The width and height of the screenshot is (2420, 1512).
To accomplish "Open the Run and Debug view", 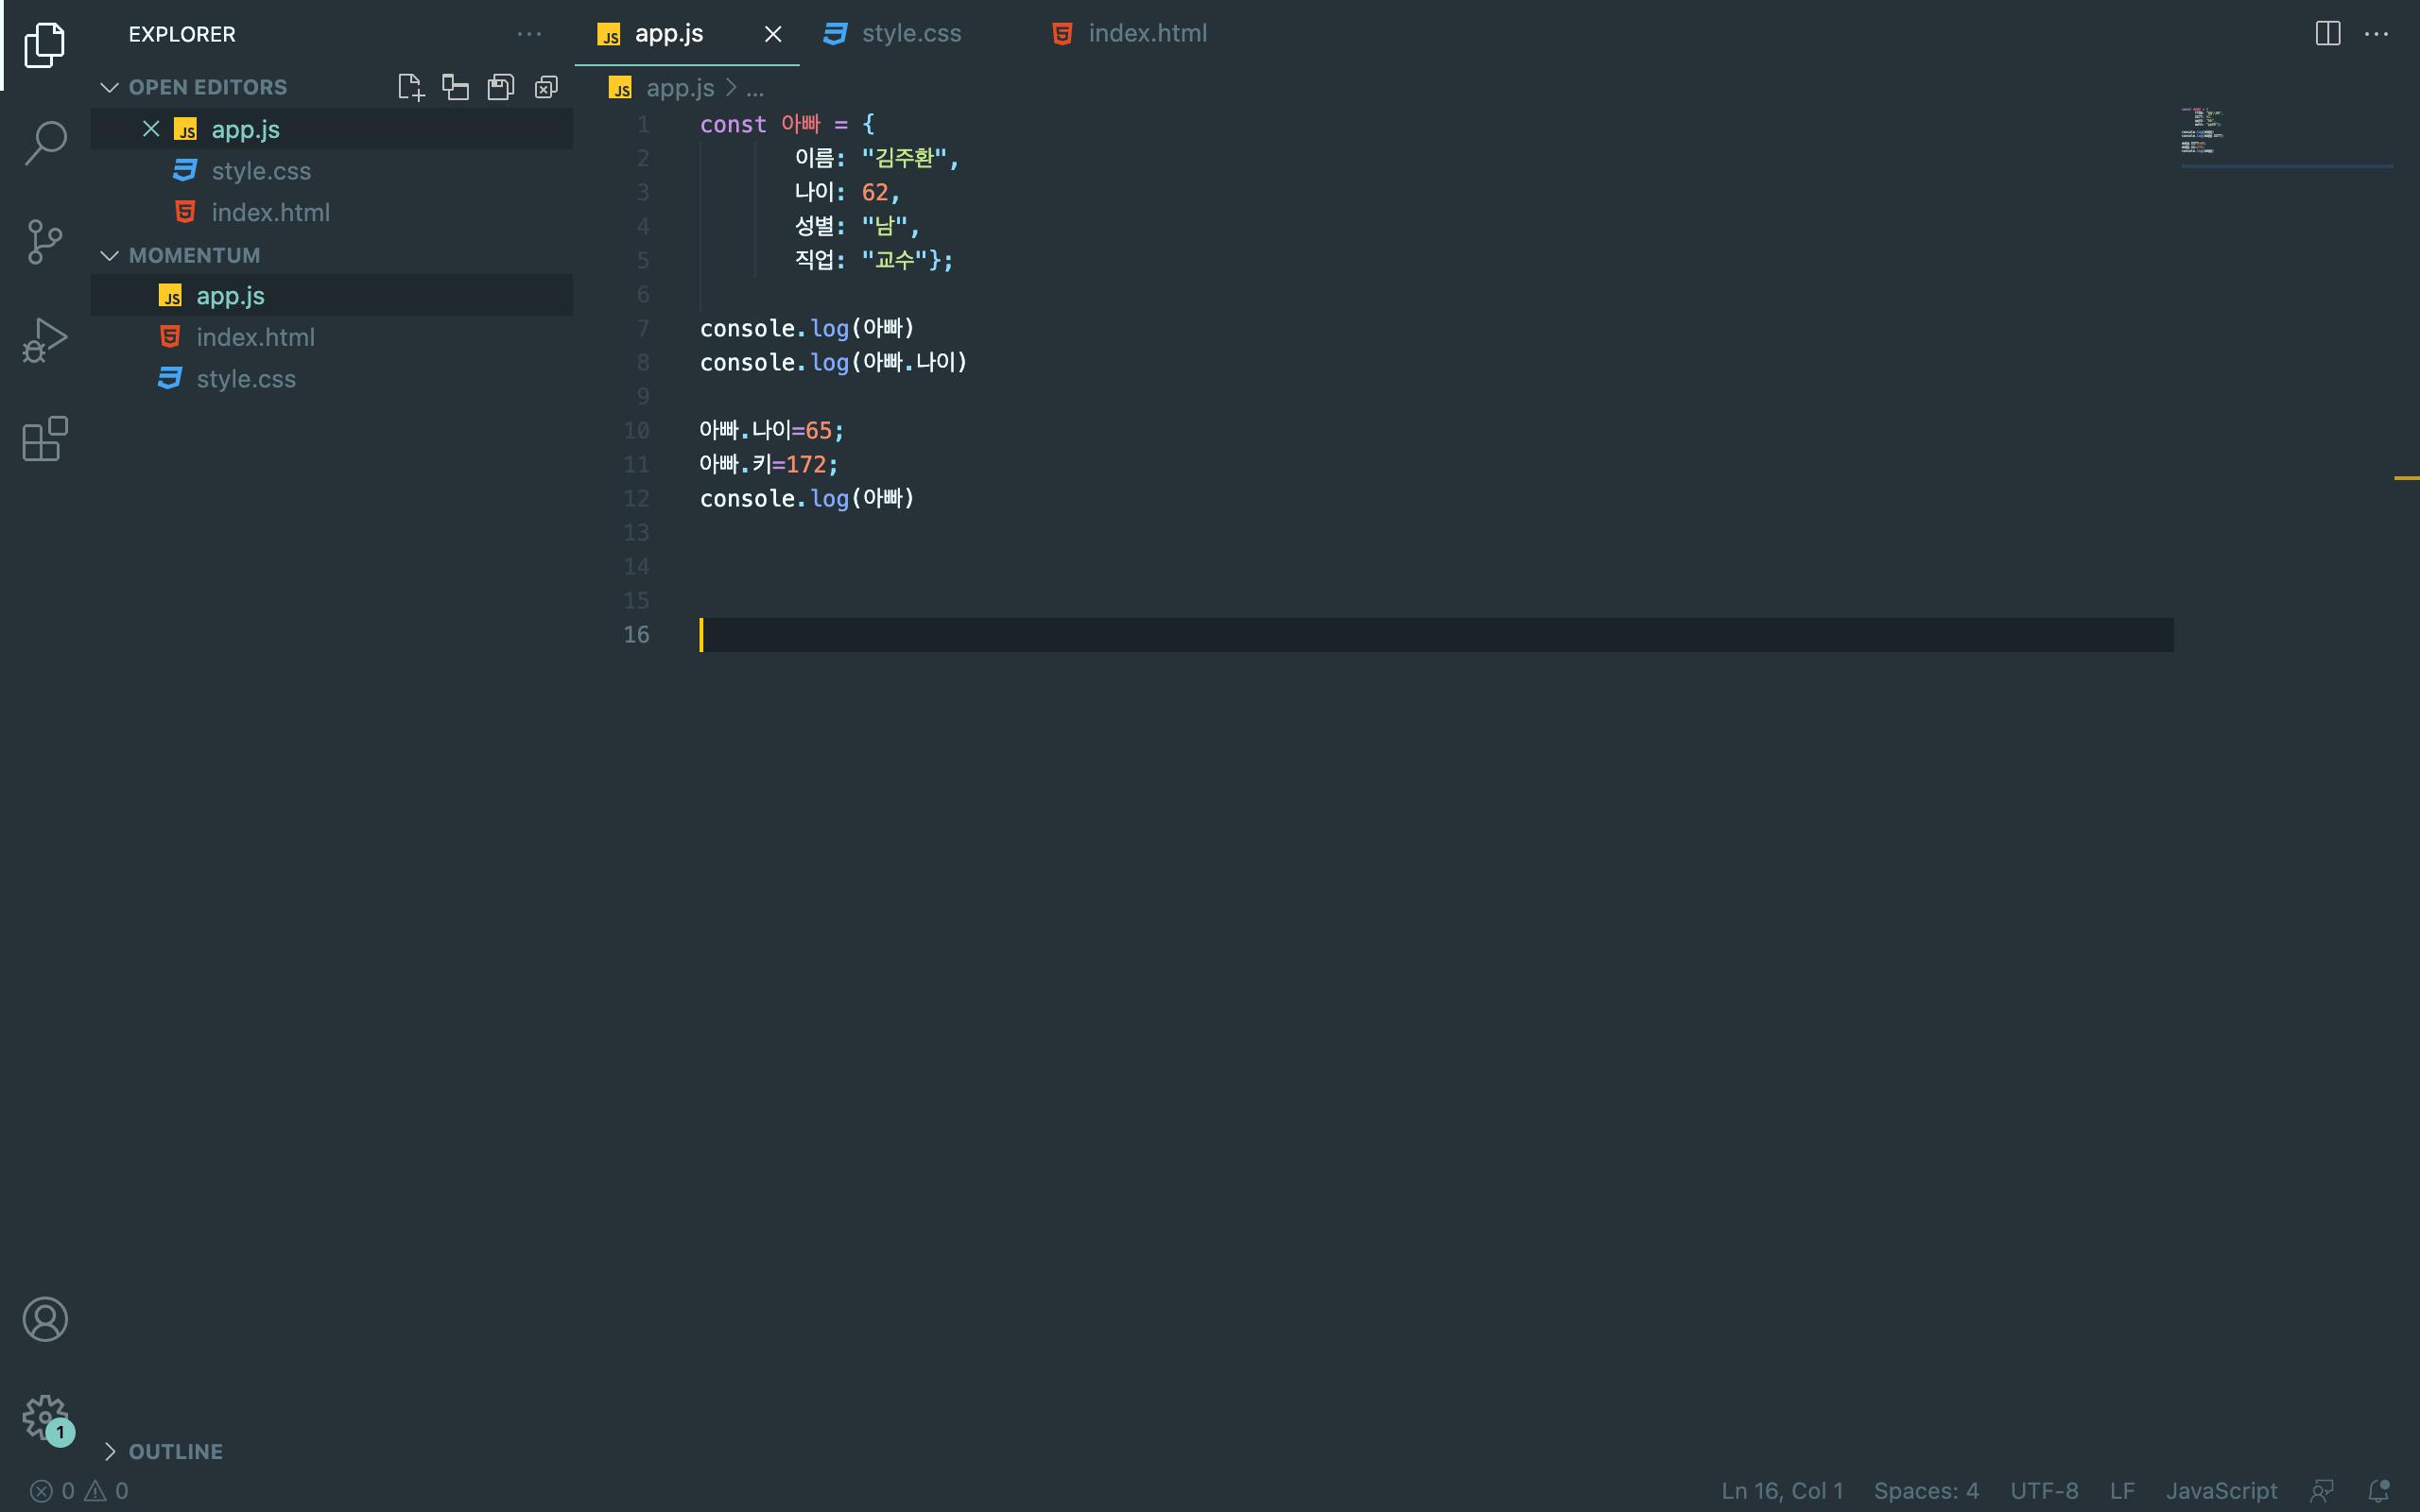I will [45, 340].
